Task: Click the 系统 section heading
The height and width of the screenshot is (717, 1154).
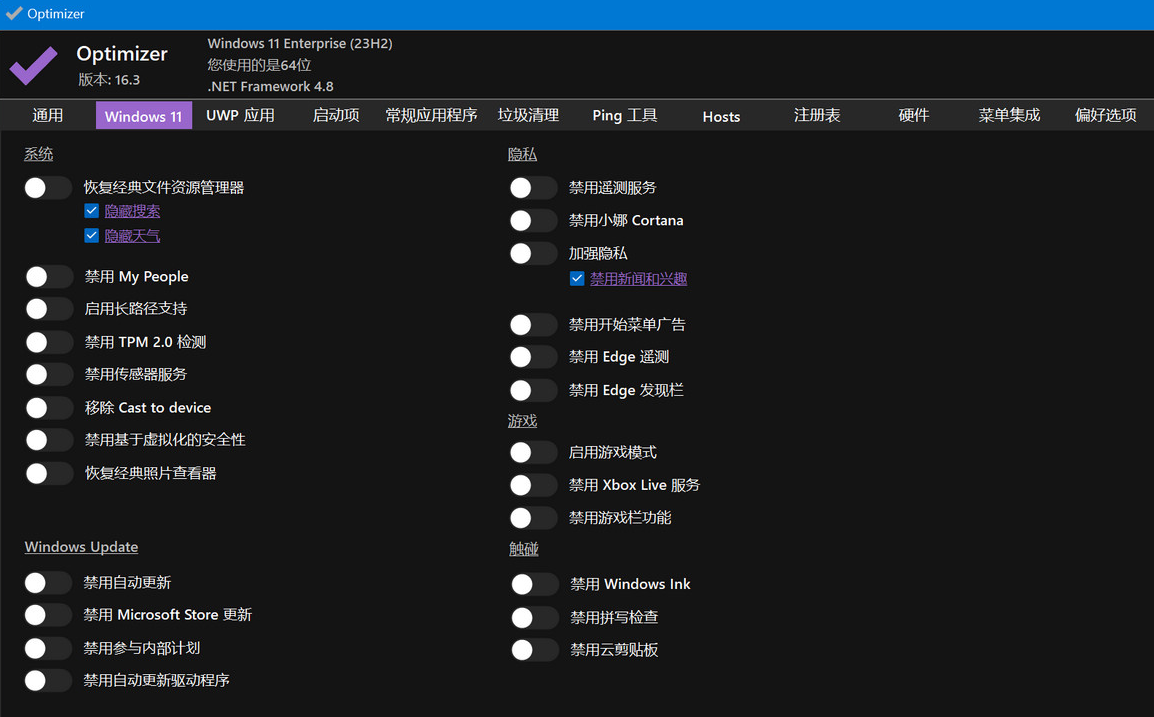Action: pos(38,155)
